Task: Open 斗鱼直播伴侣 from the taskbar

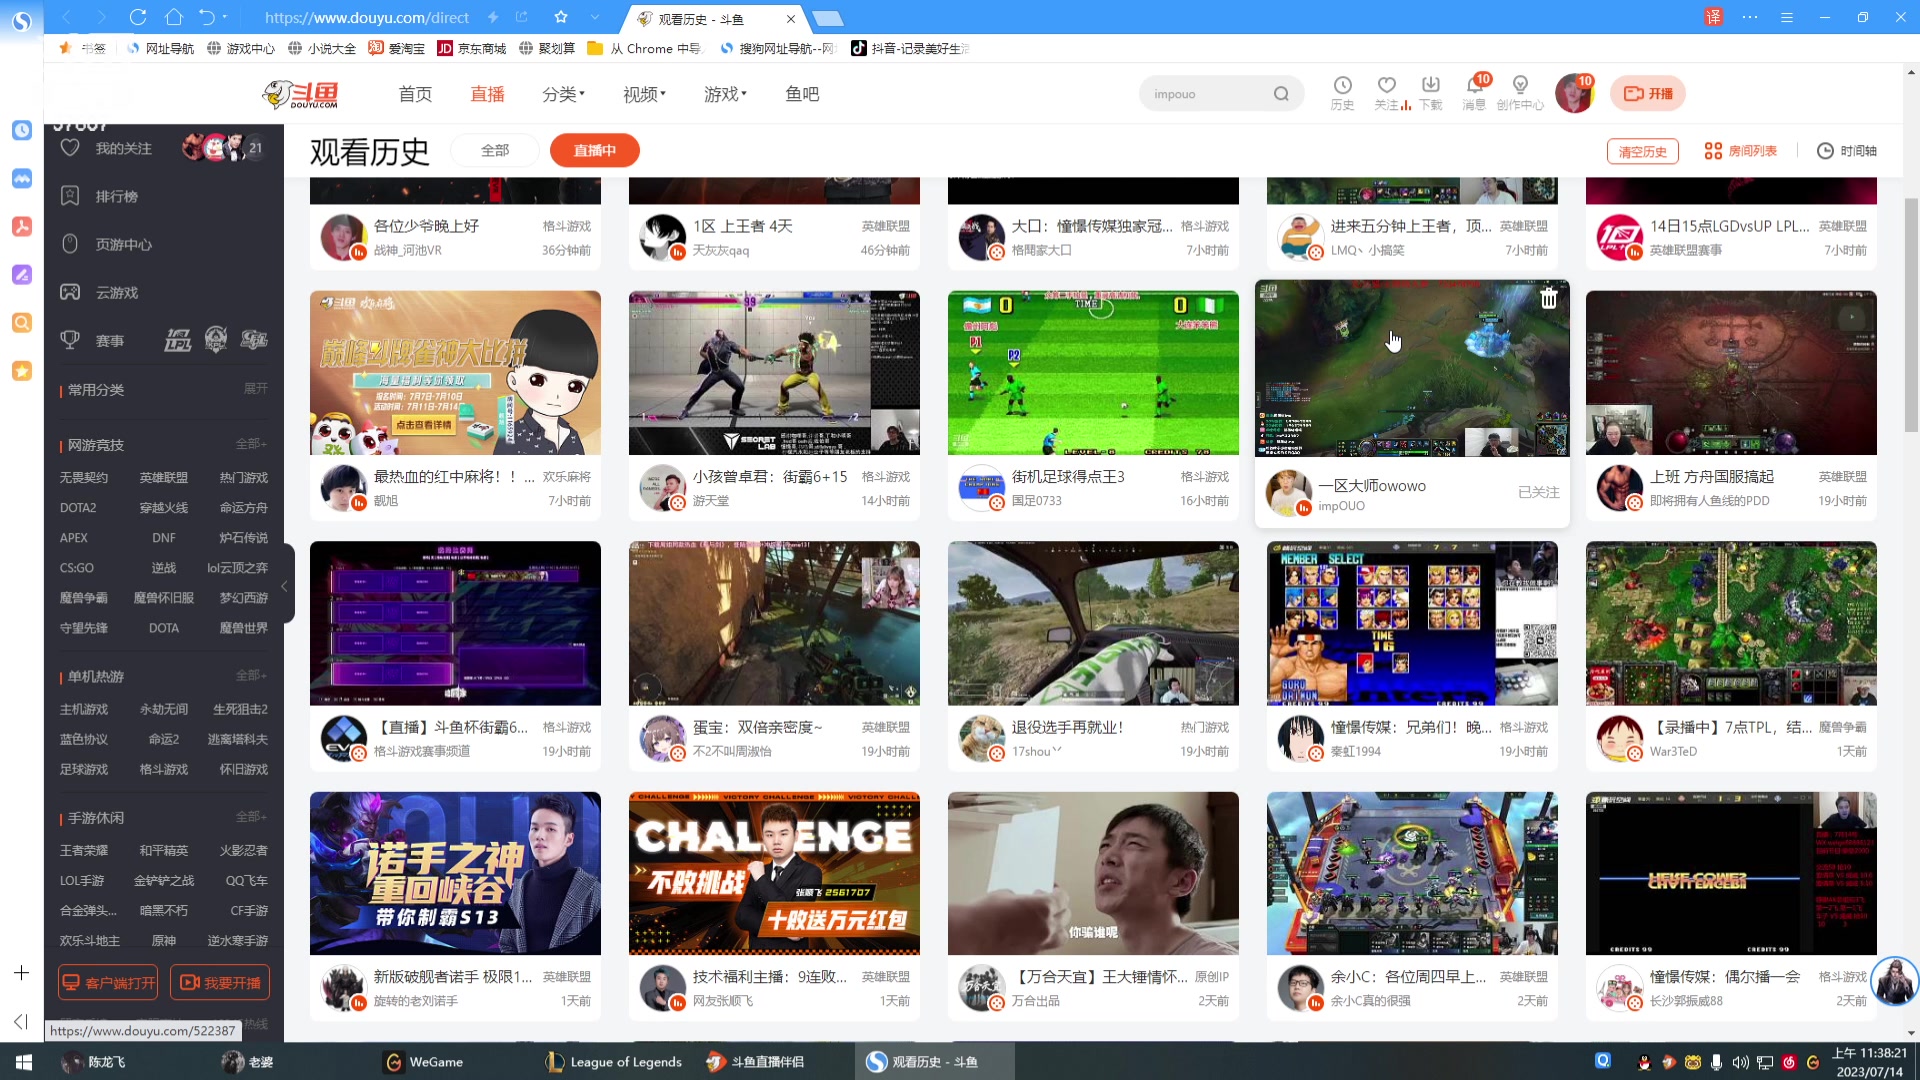Action: pyautogui.click(x=755, y=1062)
